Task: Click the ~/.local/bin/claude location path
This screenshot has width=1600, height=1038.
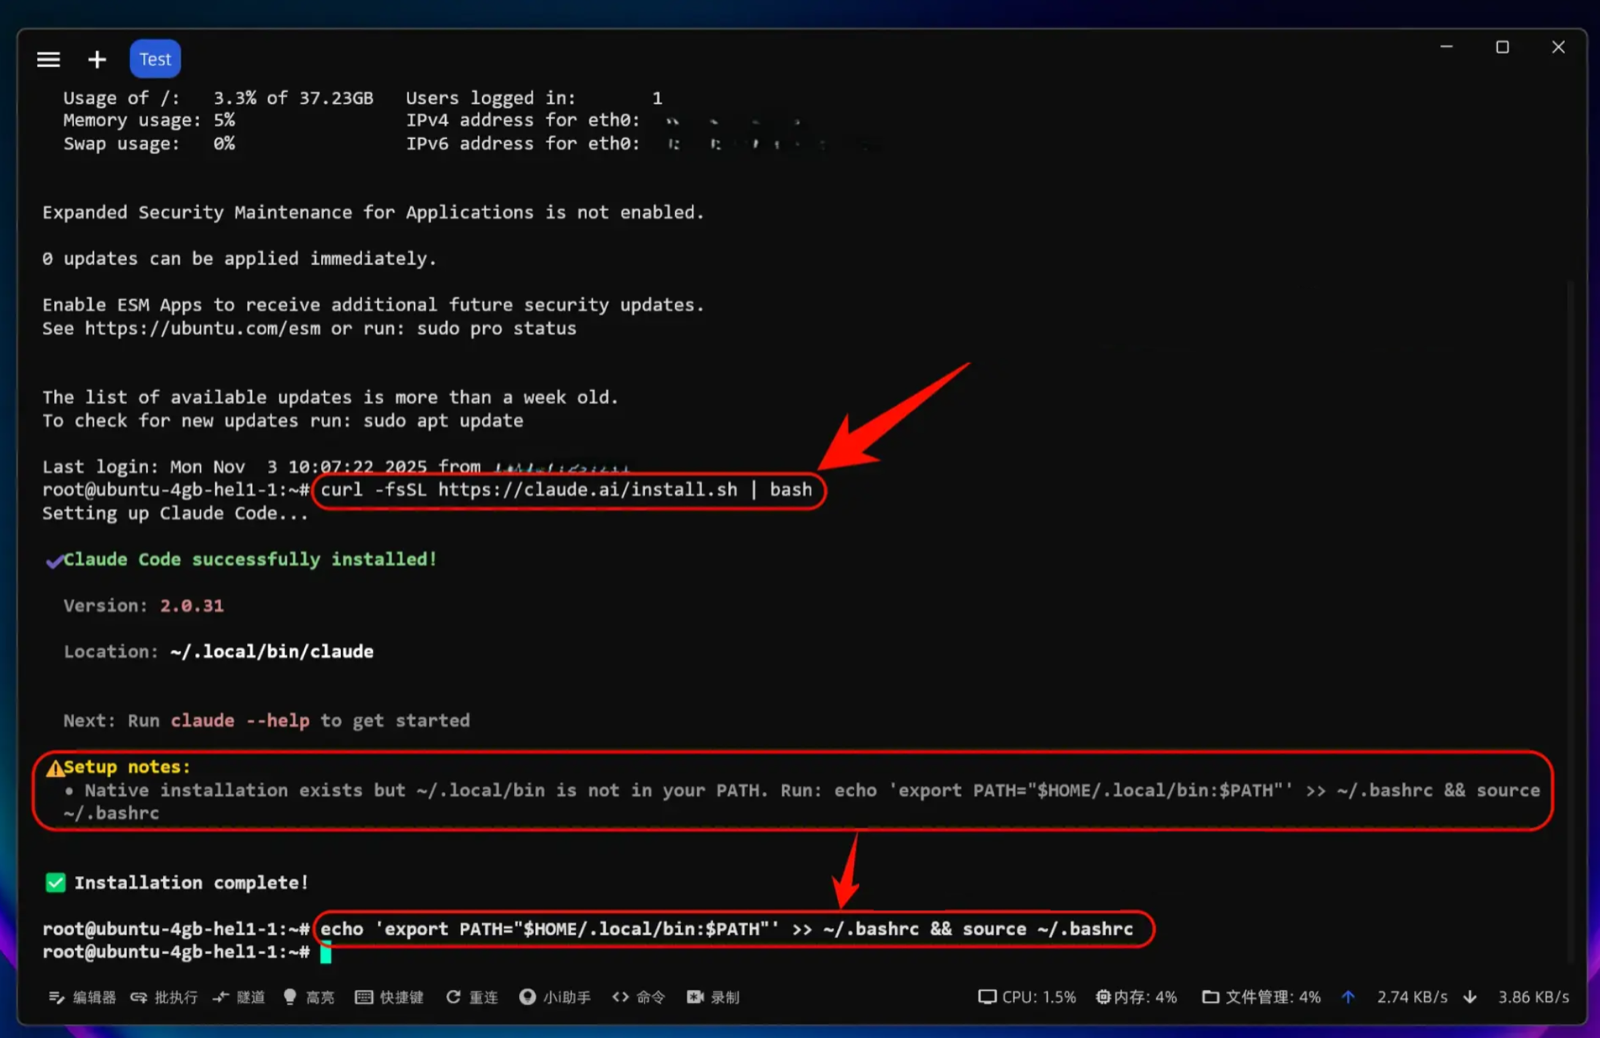Action: pyautogui.click(x=272, y=652)
